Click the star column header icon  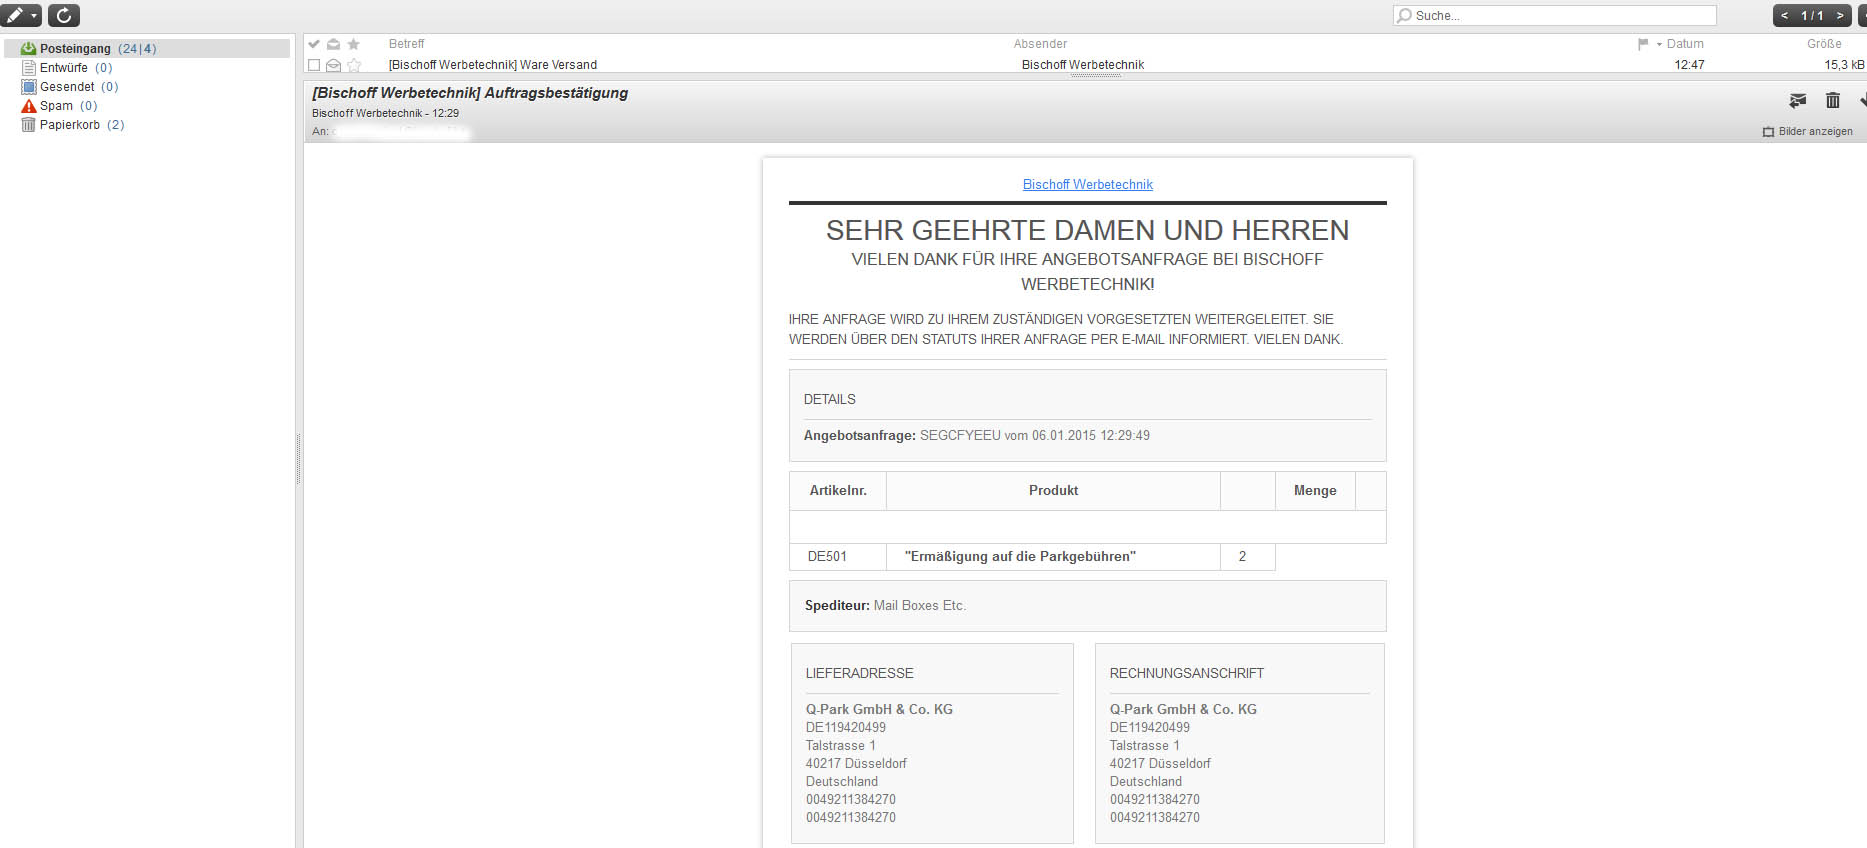353,44
